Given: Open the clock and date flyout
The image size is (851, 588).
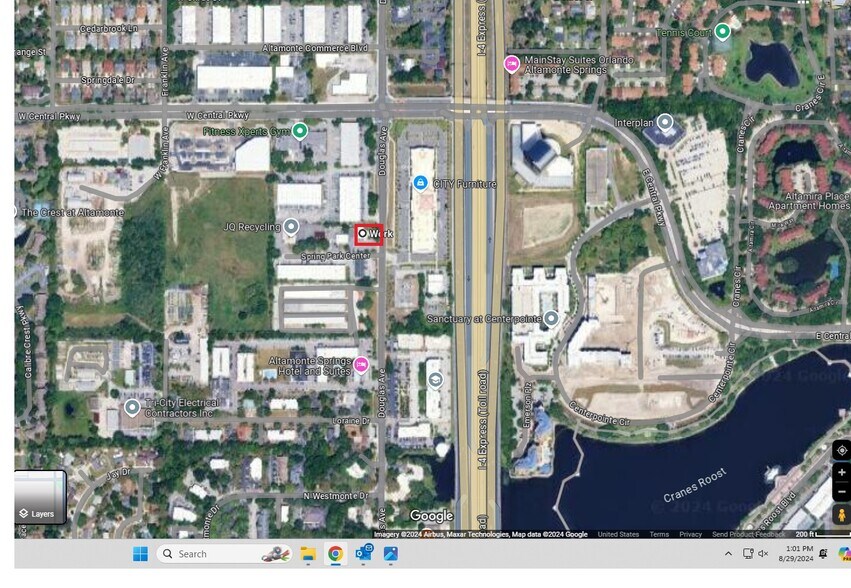Looking at the screenshot, I should click(x=796, y=554).
